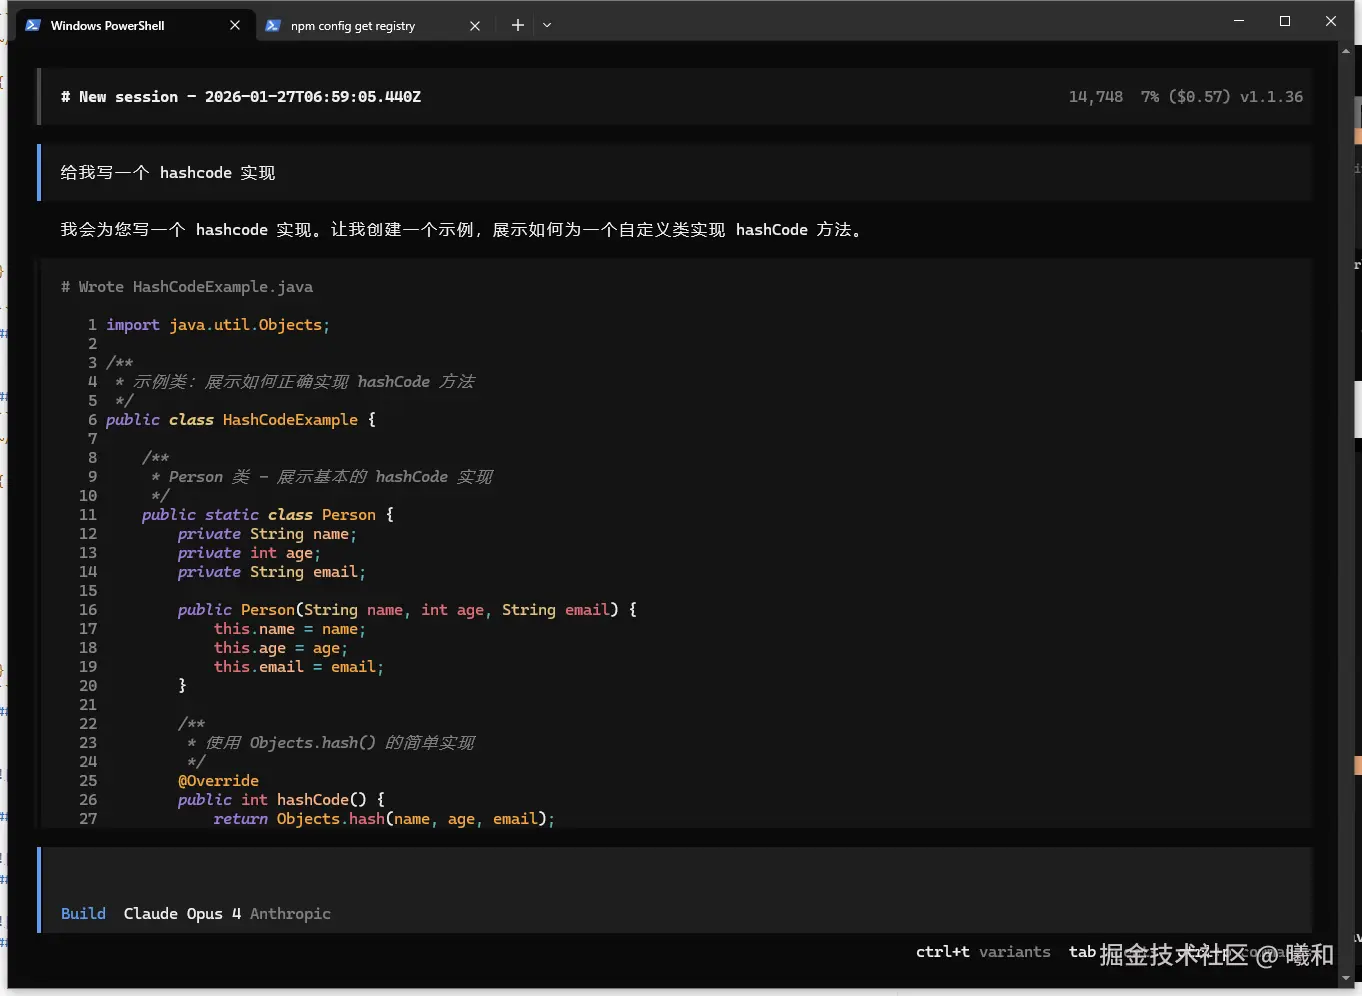Click the 'private String name;' line
This screenshot has height=996, width=1362.
click(267, 534)
